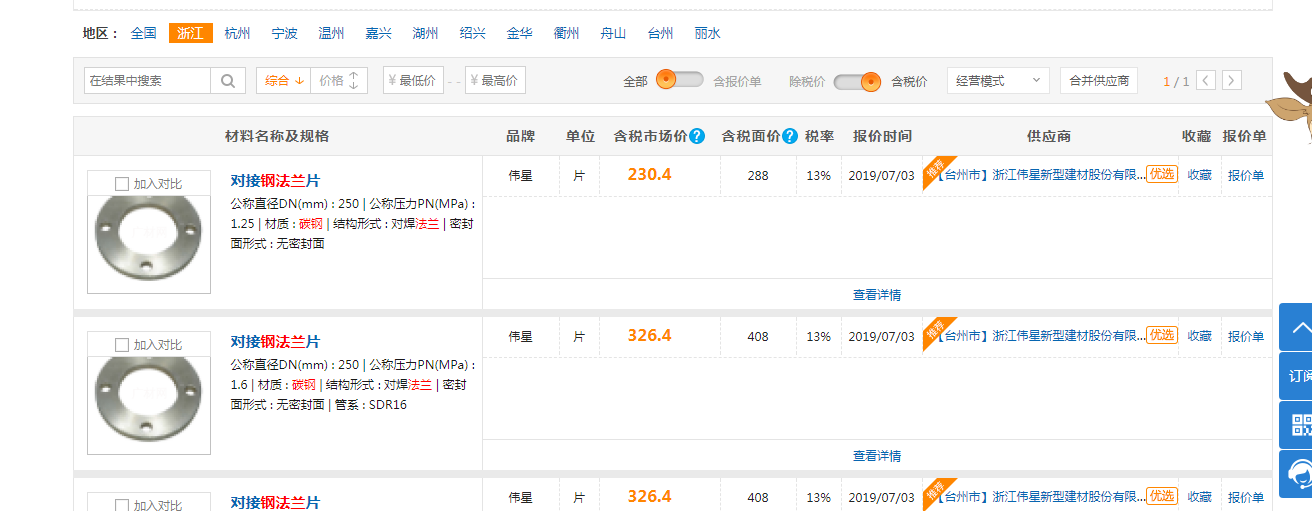
Task: Open 报价单 in the SDR16 row
Action: tap(1246, 336)
